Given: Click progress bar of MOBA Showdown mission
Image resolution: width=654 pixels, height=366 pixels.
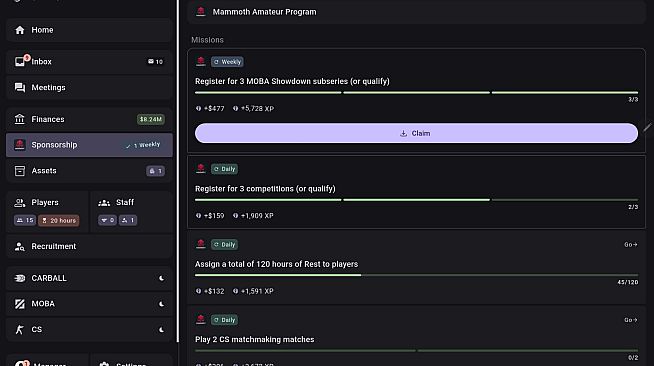Looking at the screenshot, I should click(x=416, y=93).
